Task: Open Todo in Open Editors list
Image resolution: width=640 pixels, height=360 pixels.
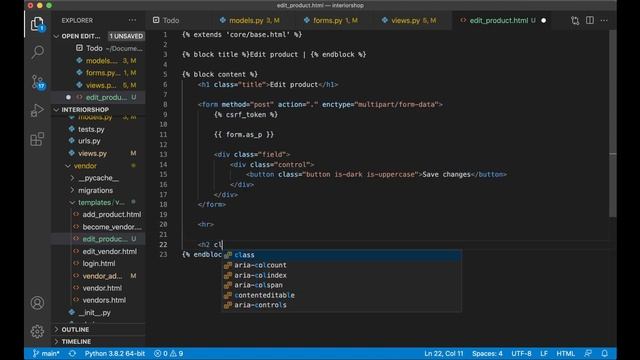Action: click(x=98, y=48)
